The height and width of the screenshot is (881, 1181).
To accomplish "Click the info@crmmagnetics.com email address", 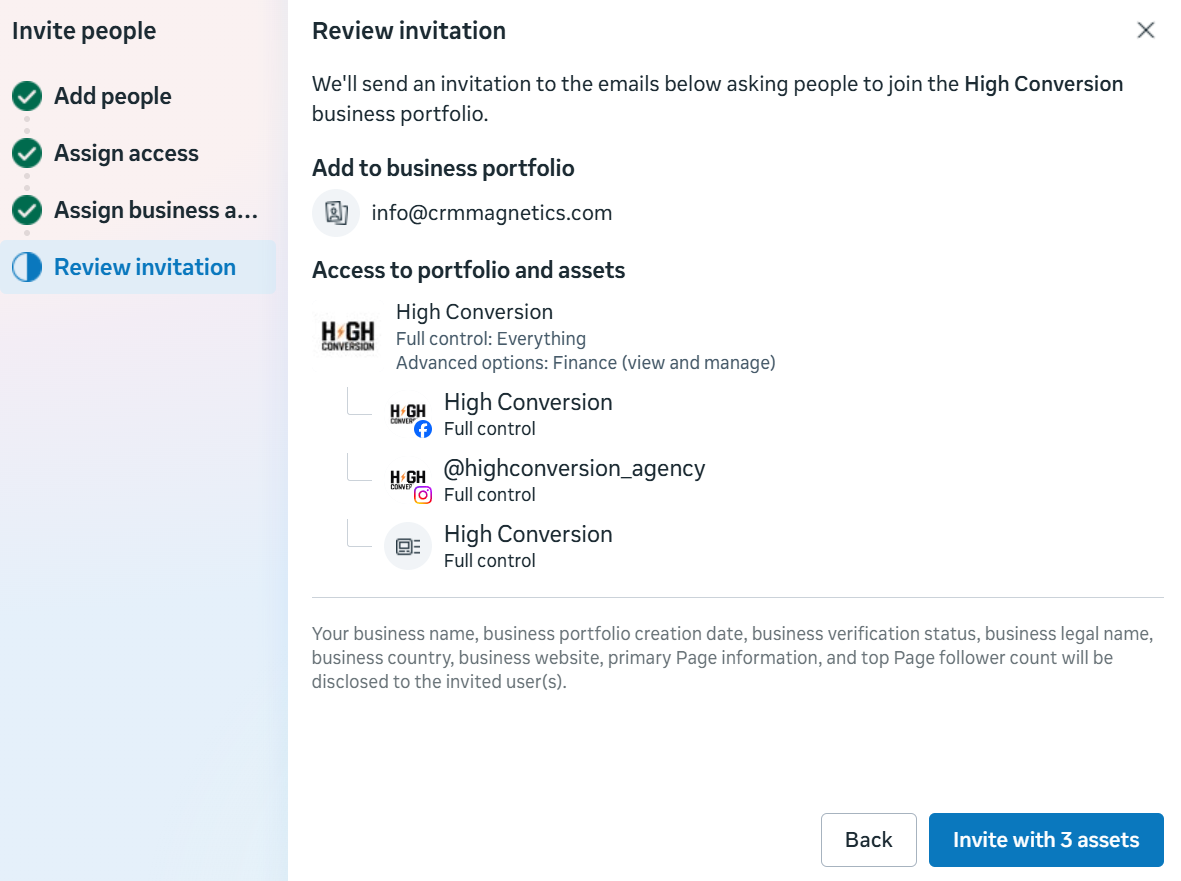I will (x=492, y=213).
